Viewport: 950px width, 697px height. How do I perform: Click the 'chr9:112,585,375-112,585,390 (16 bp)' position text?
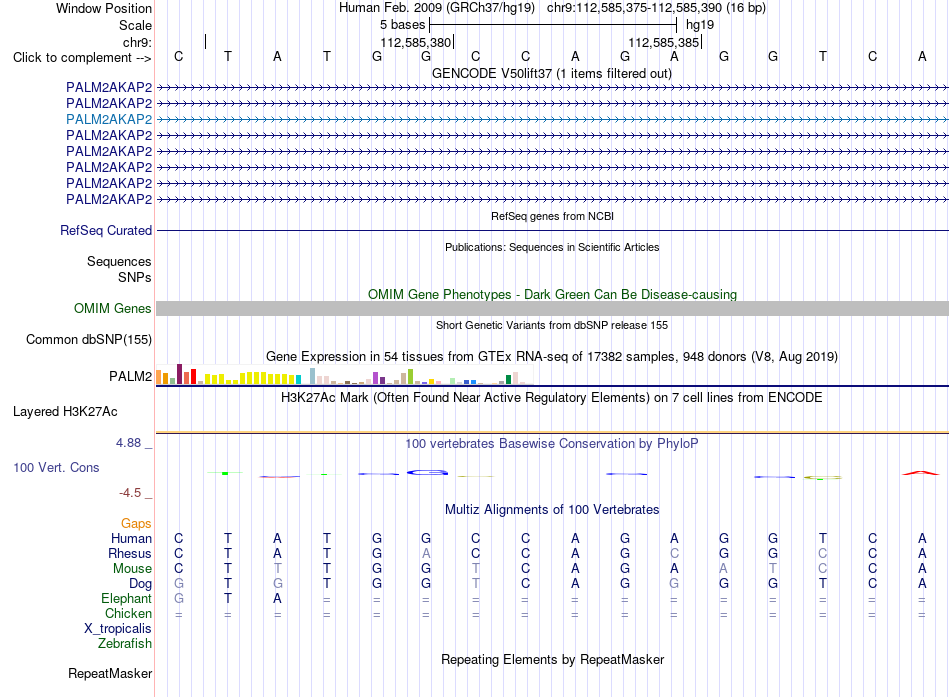[656, 8]
